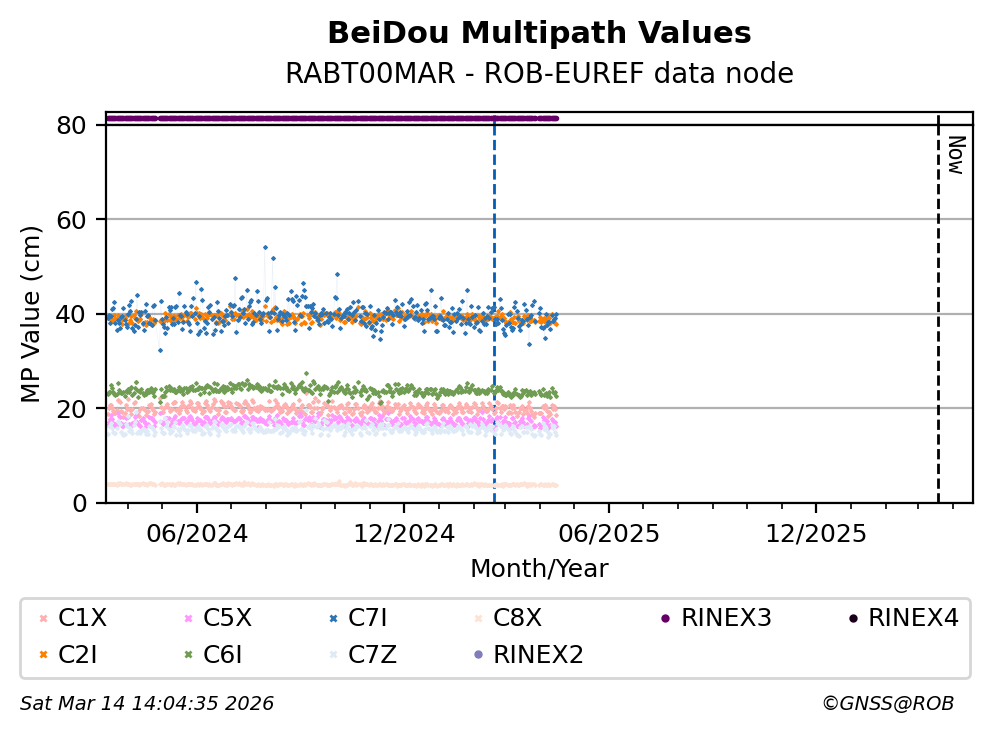The image size is (993, 734).
Task: Select the 06/2024 x-axis tick label
Action: pyautogui.click(x=197, y=532)
